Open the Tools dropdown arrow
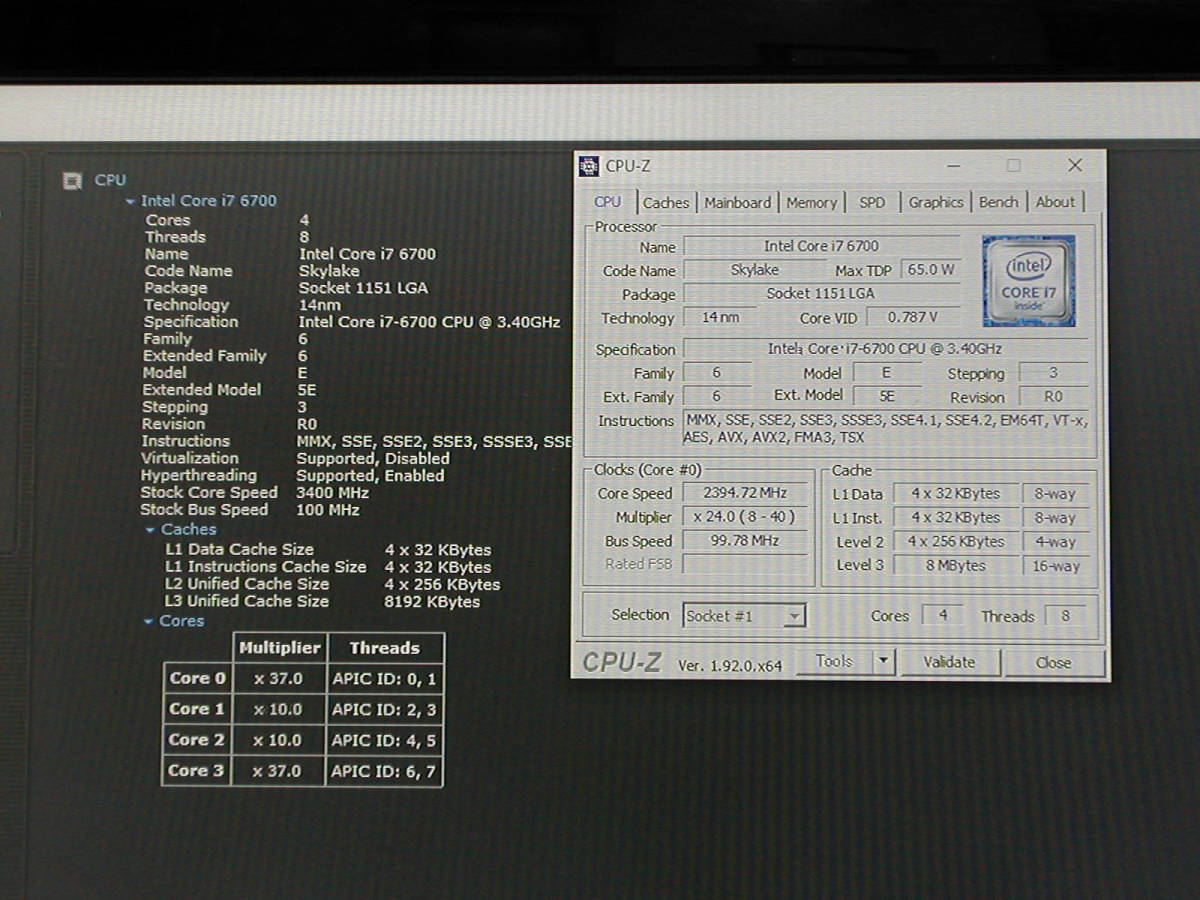Image resolution: width=1200 pixels, height=900 pixels. [x=883, y=661]
